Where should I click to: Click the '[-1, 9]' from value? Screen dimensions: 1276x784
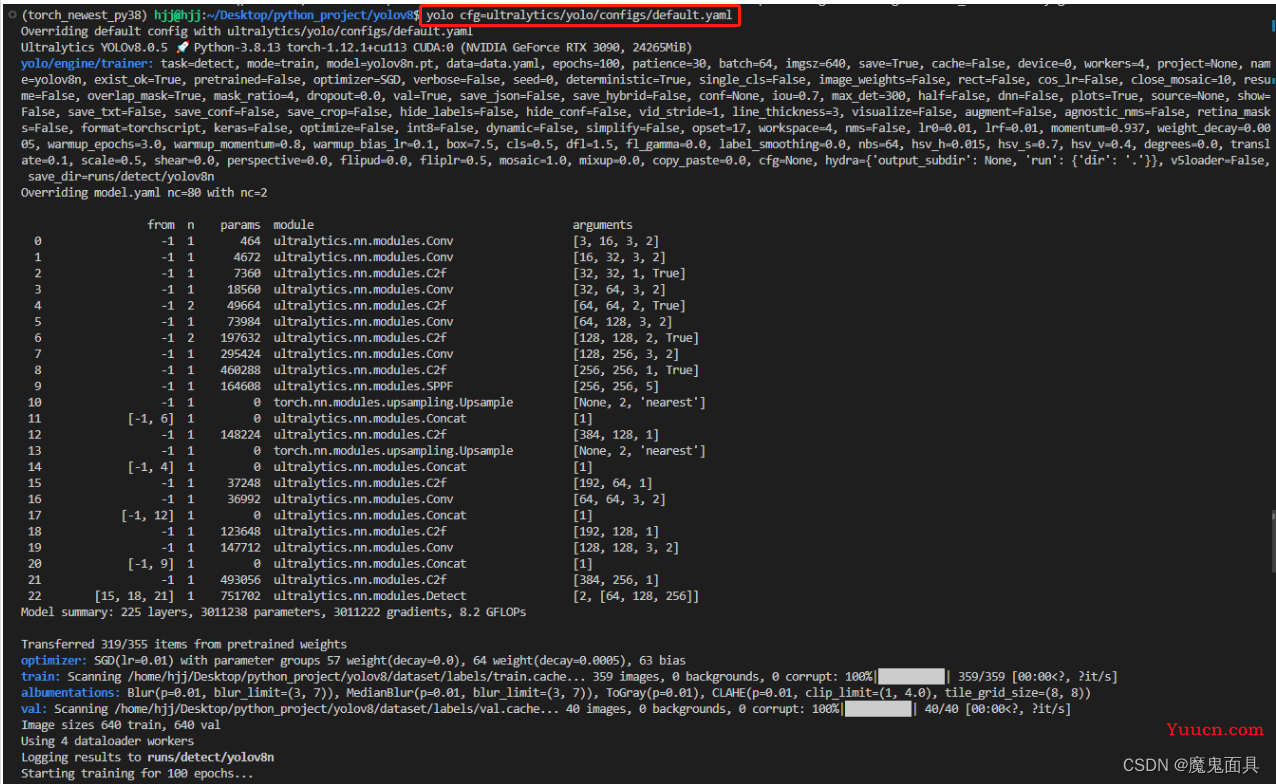(151, 563)
